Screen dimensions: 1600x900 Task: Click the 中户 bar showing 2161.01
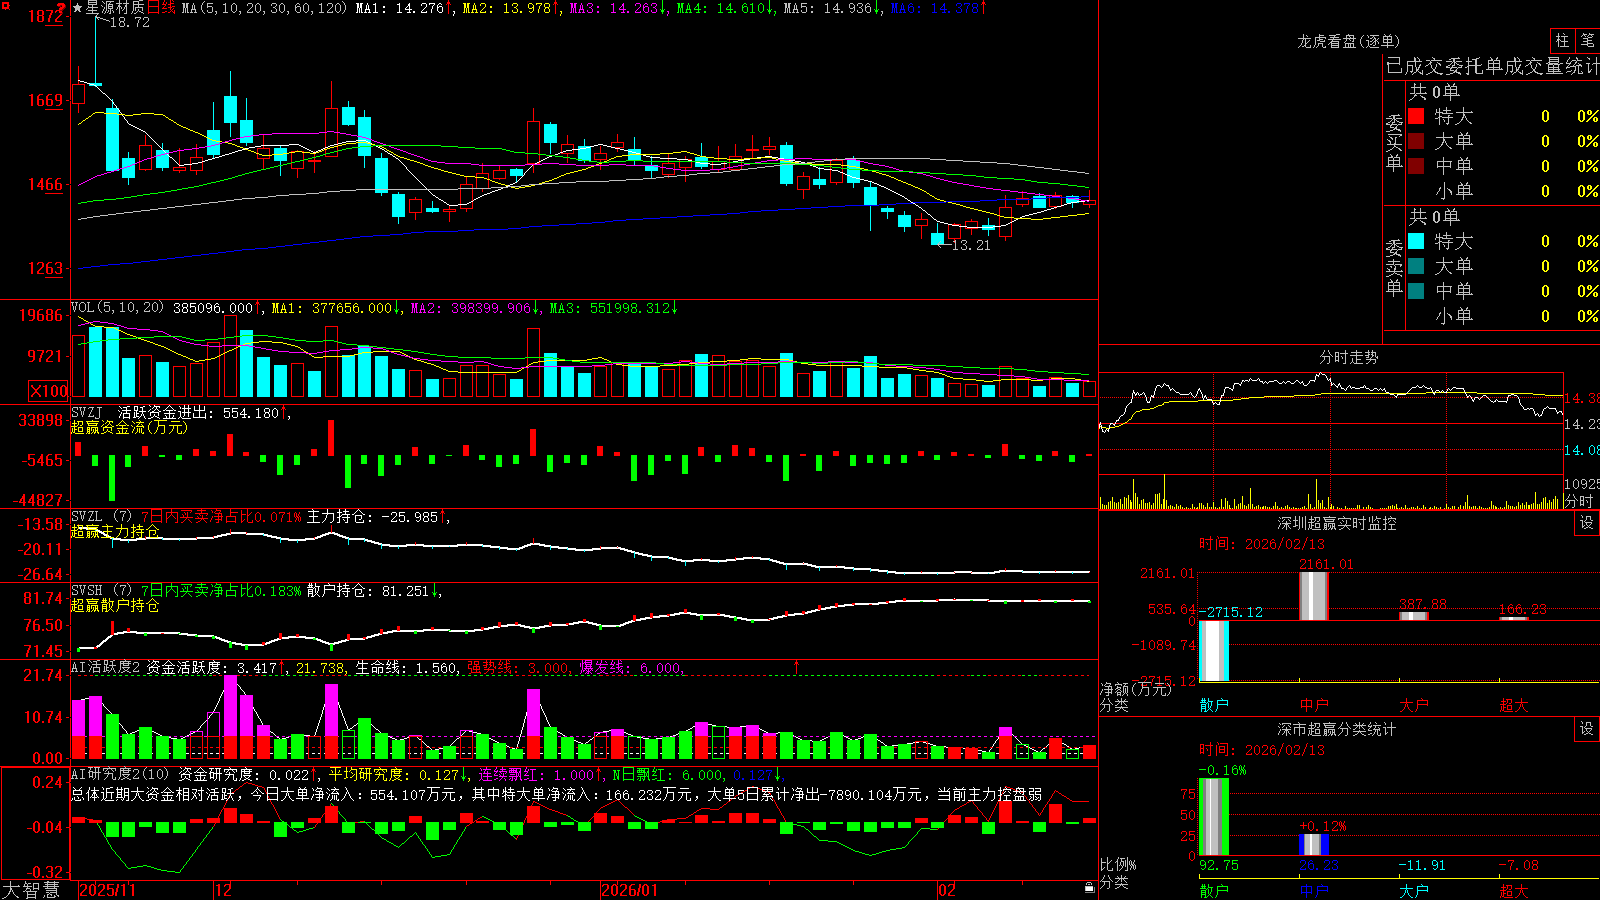[x=1313, y=596]
